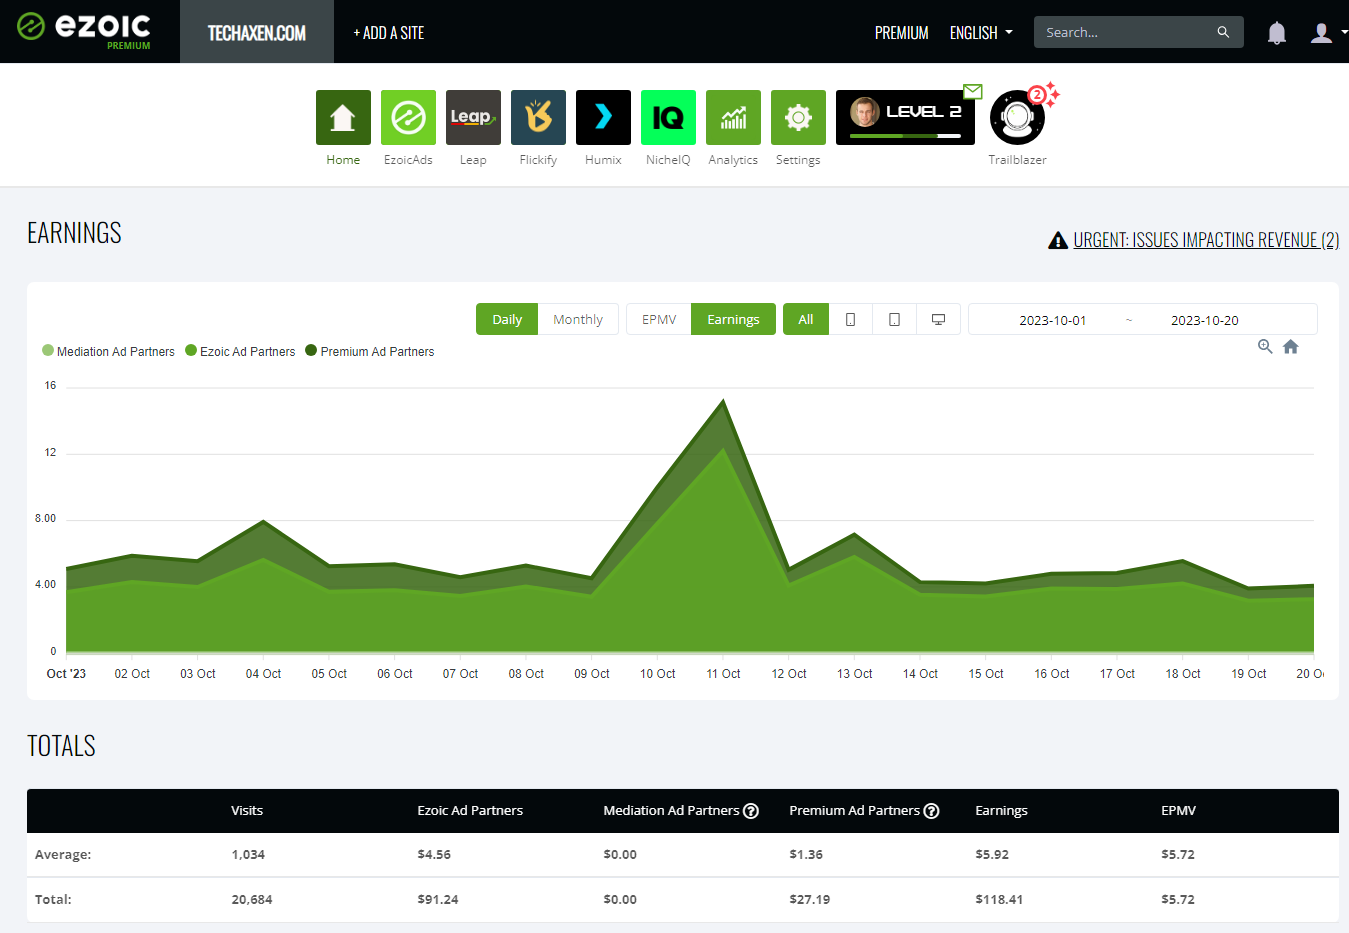The height and width of the screenshot is (933, 1349).
Task: Filter earnings by tablet device
Action: 895,319
